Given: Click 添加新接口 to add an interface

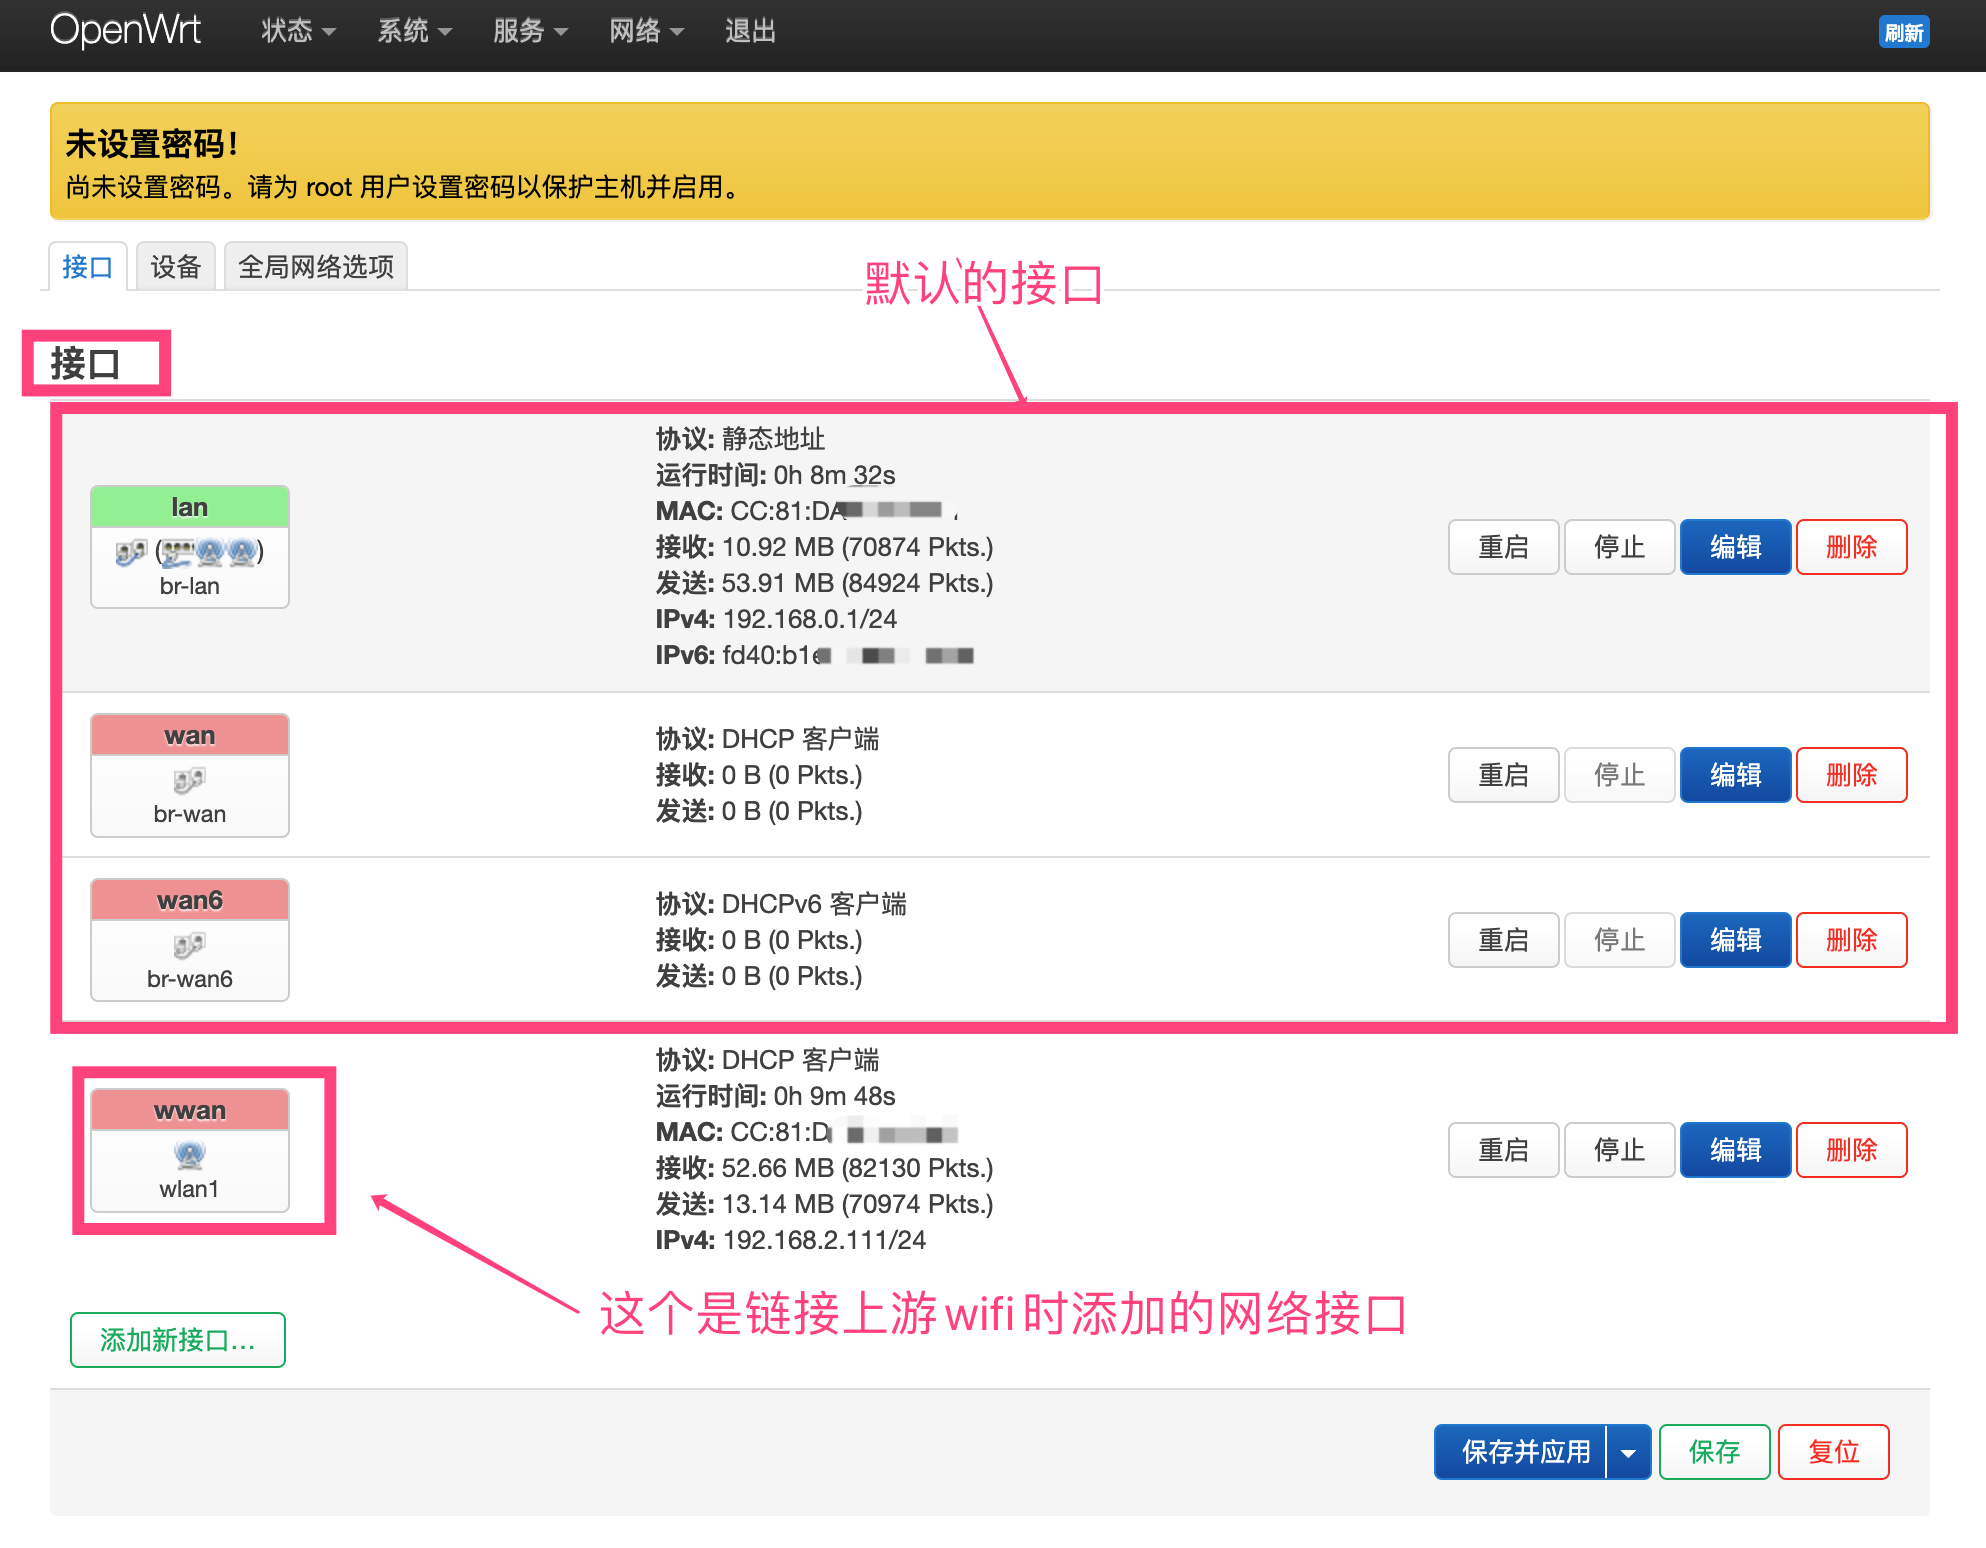Looking at the screenshot, I should [177, 1340].
